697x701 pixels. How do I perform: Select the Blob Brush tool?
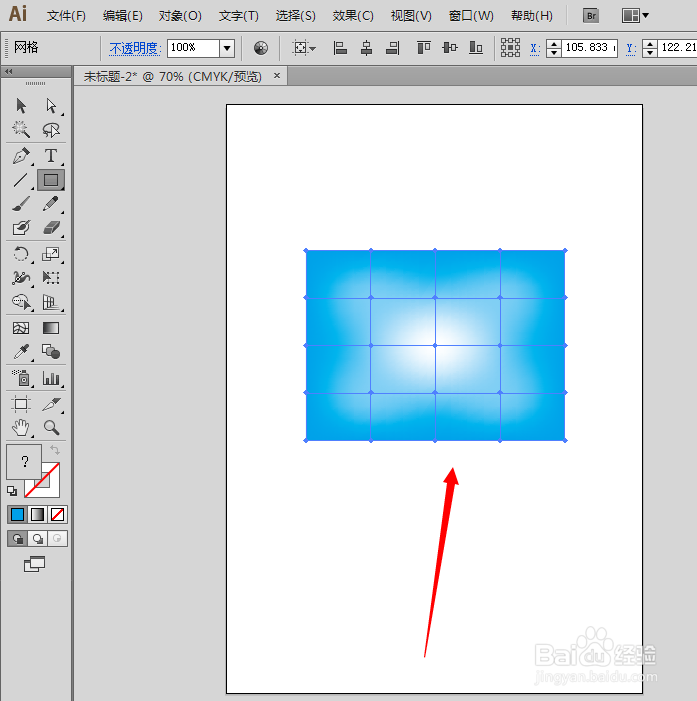click(21, 228)
